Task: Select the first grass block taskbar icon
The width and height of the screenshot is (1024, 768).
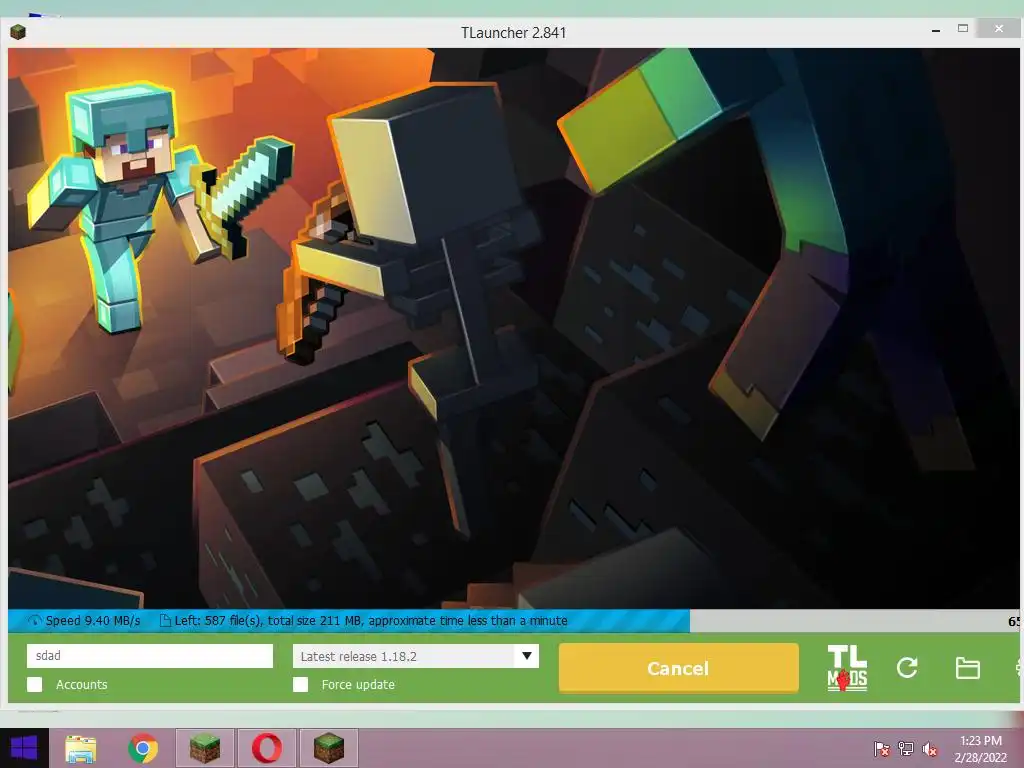Action: [x=204, y=748]
